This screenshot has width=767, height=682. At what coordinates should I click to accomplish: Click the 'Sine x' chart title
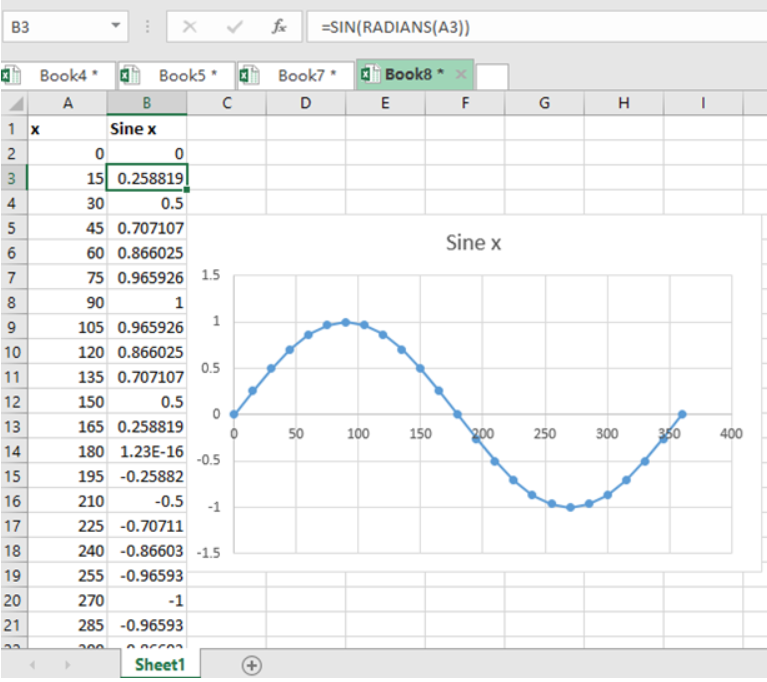tap(472, 243)
